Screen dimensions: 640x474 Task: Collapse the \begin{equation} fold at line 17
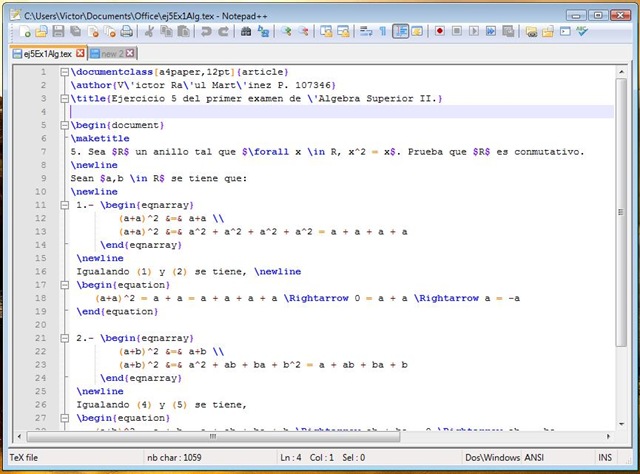tap(64, 285)
